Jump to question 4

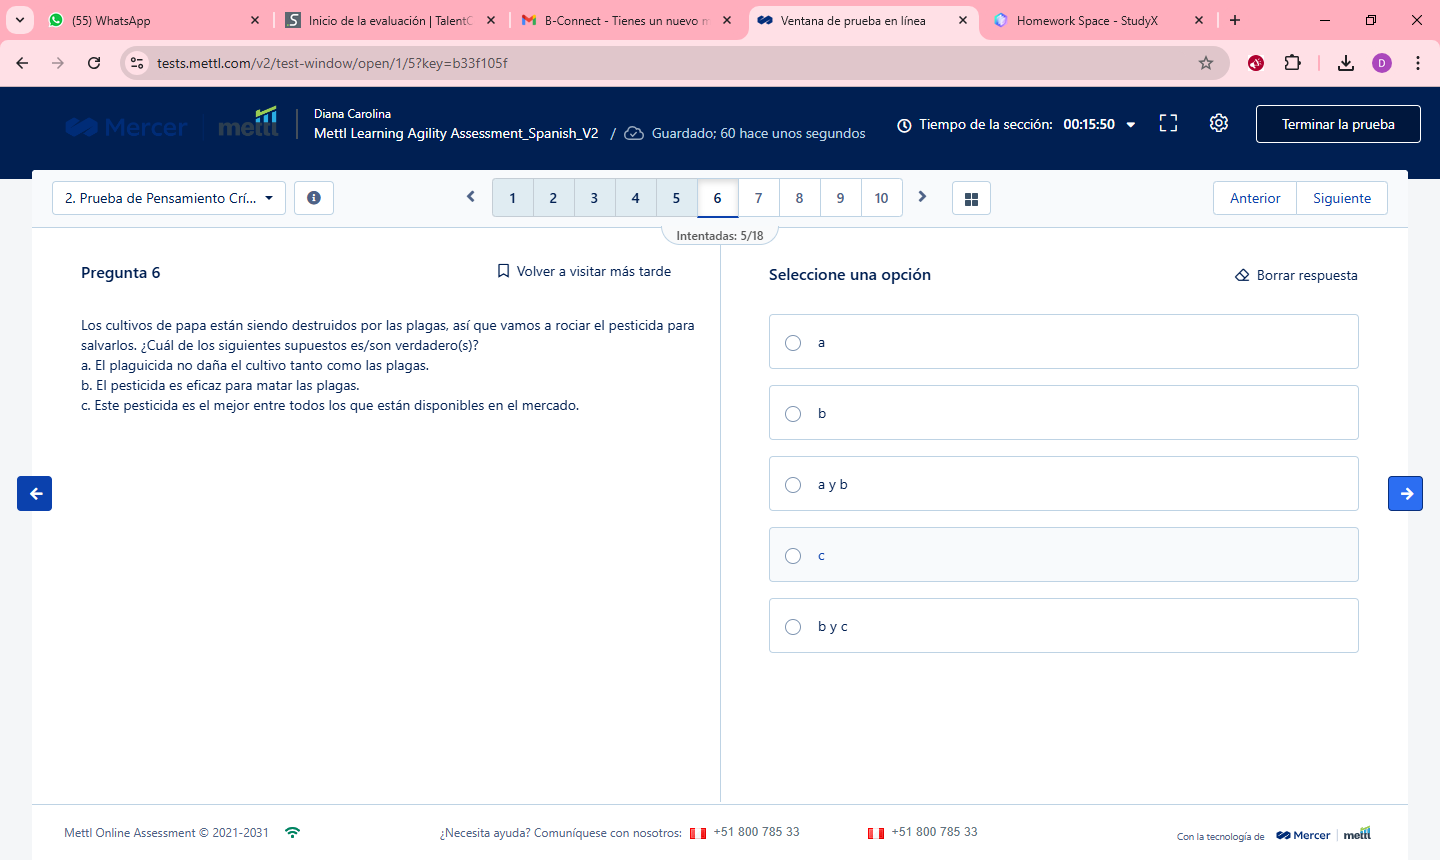[x=635, y=198]
